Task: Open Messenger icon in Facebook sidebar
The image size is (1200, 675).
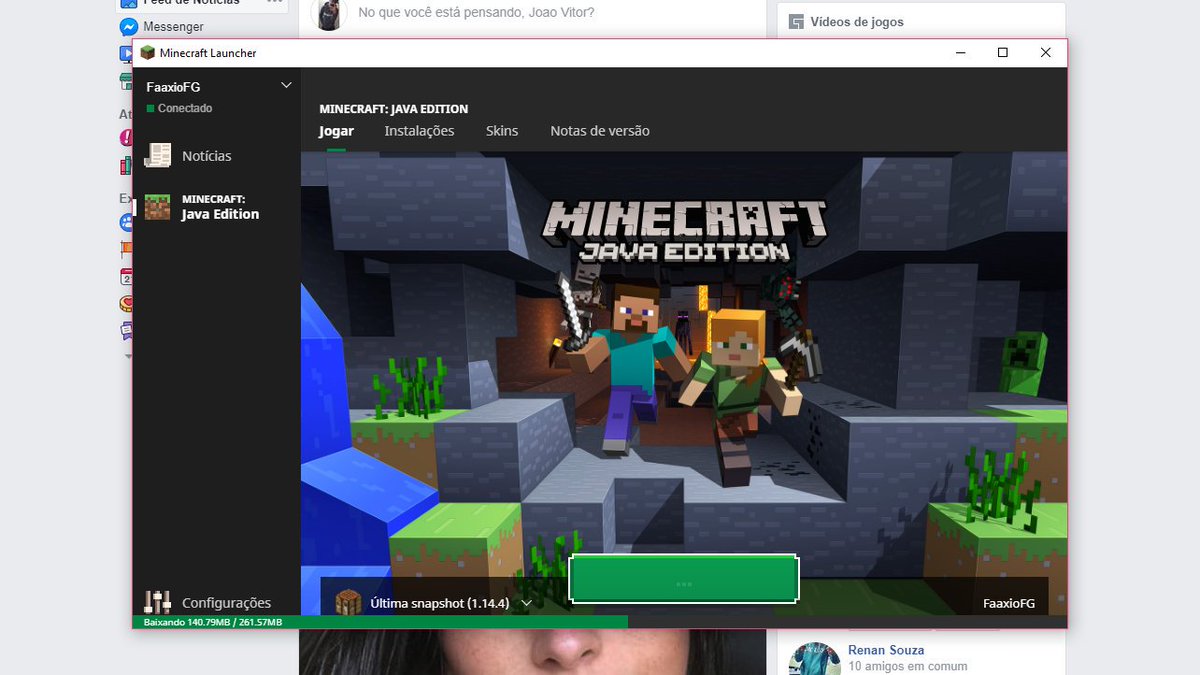Action: coord(128,27)
